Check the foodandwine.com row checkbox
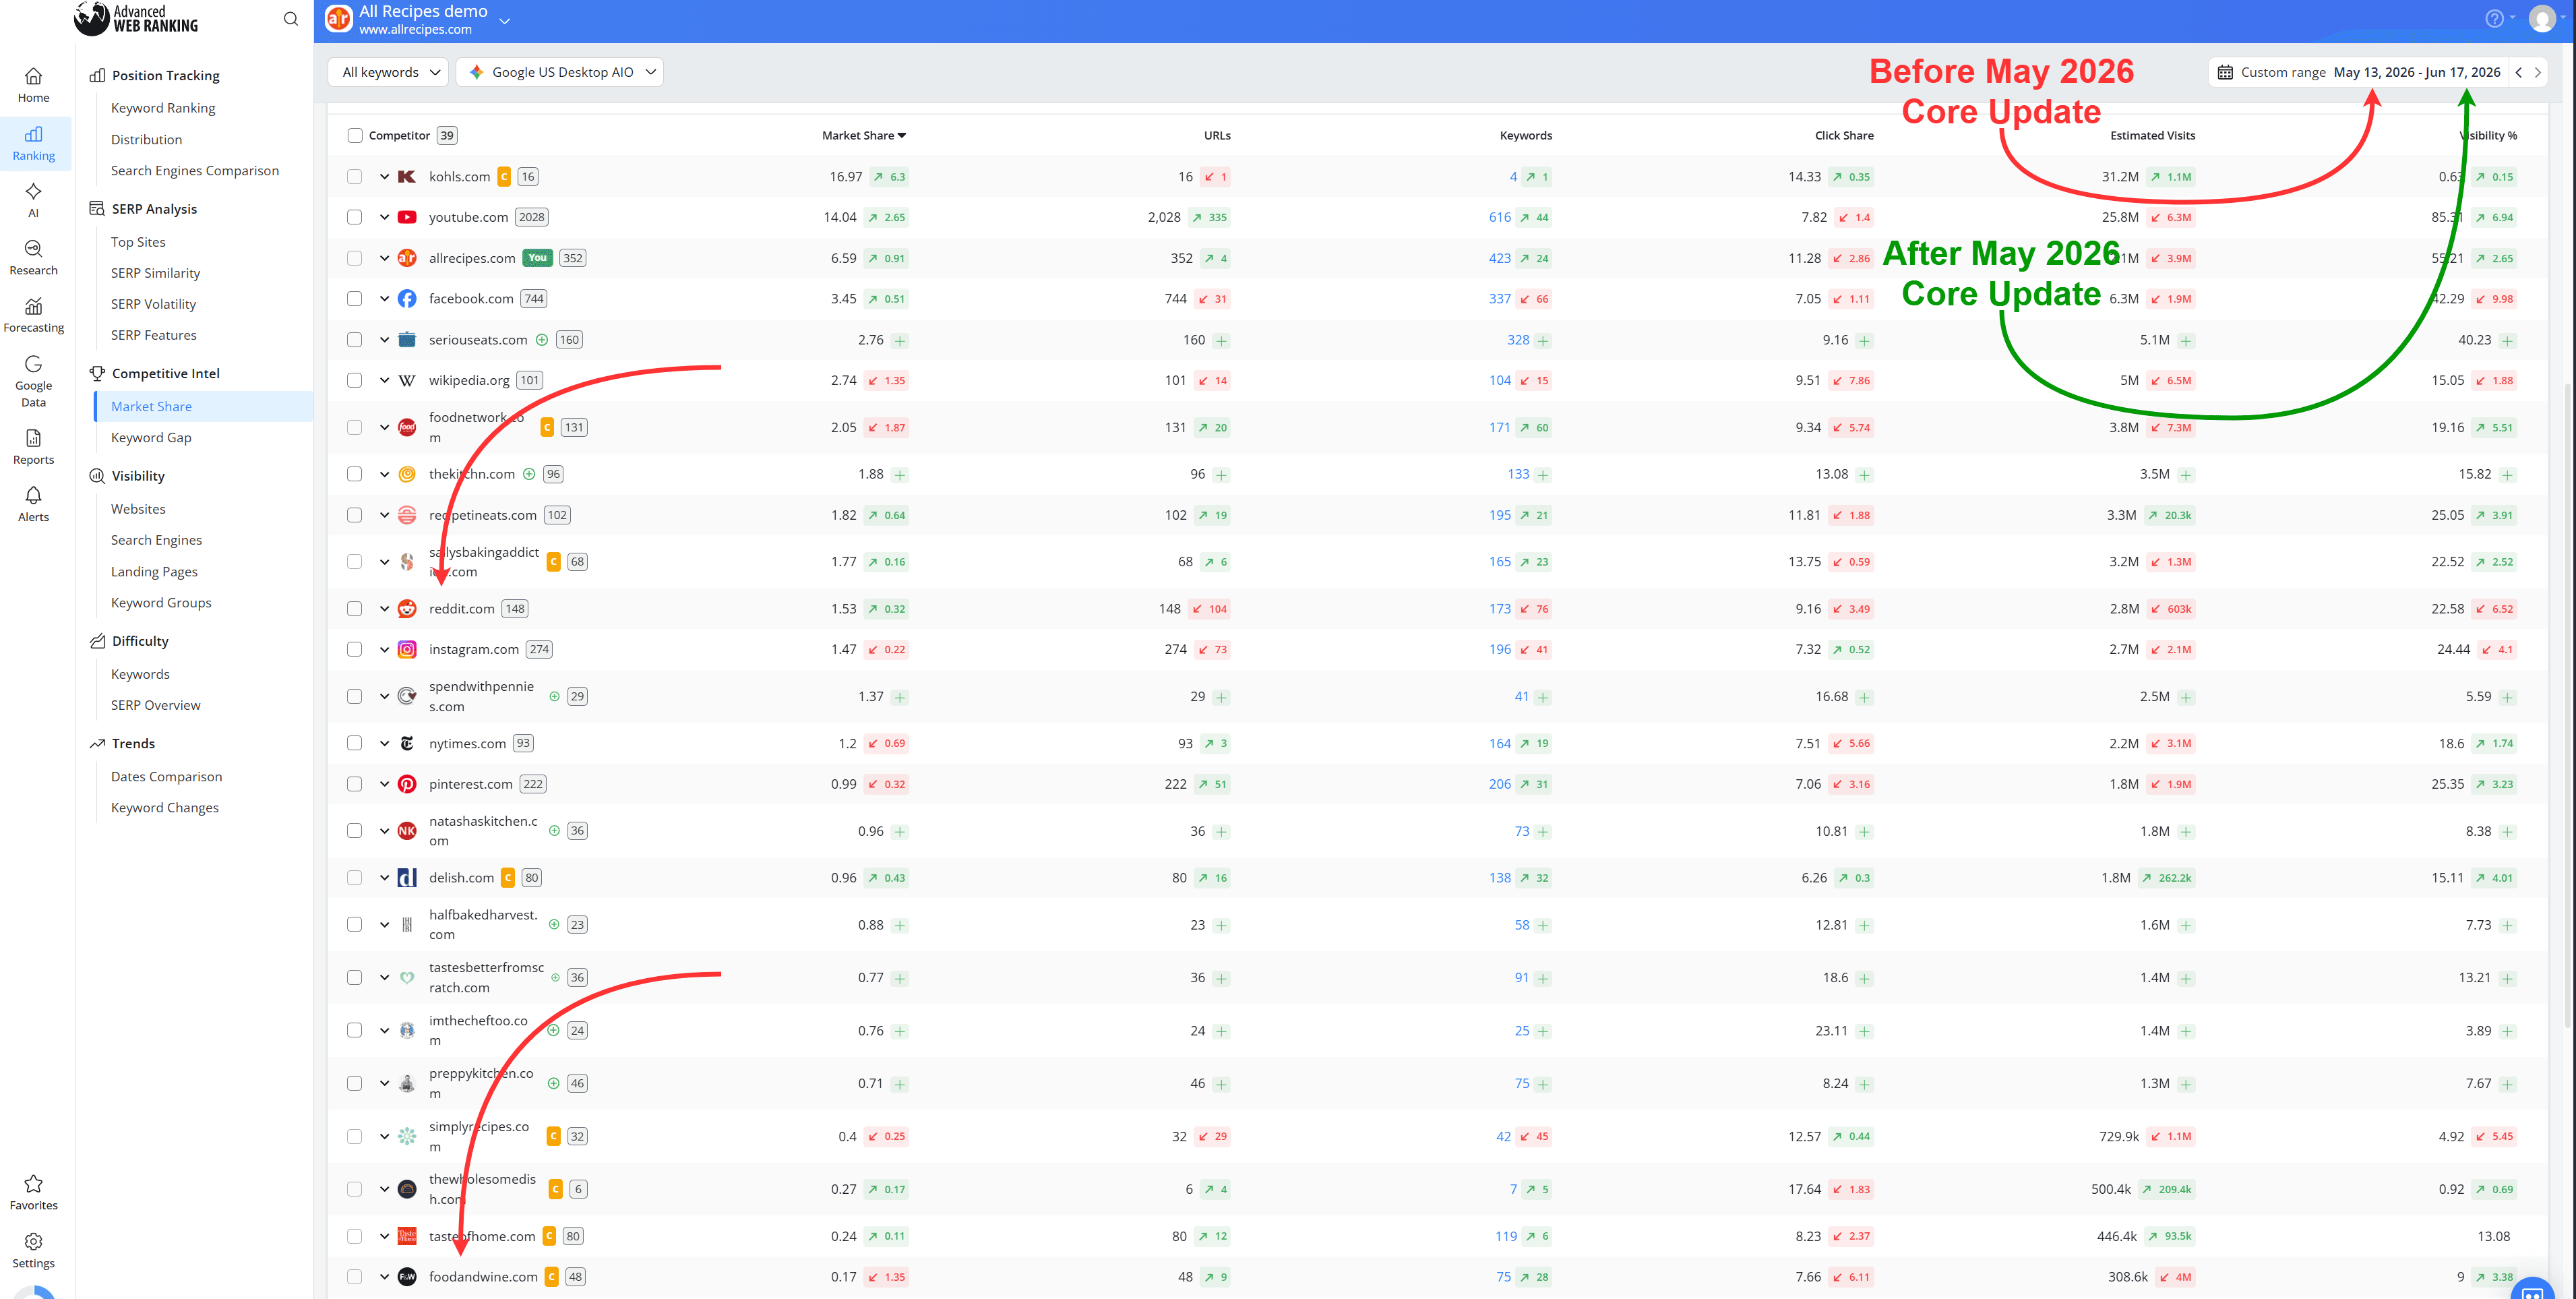 click(354, 1277)
